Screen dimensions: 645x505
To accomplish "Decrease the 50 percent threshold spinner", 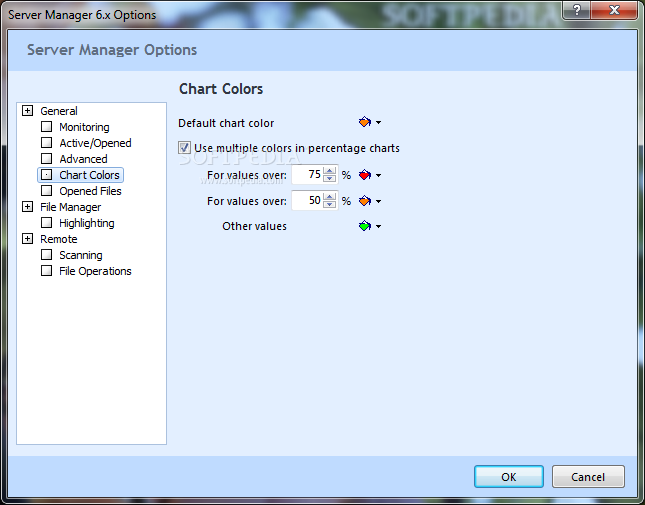I will click(x=329, y=204).
